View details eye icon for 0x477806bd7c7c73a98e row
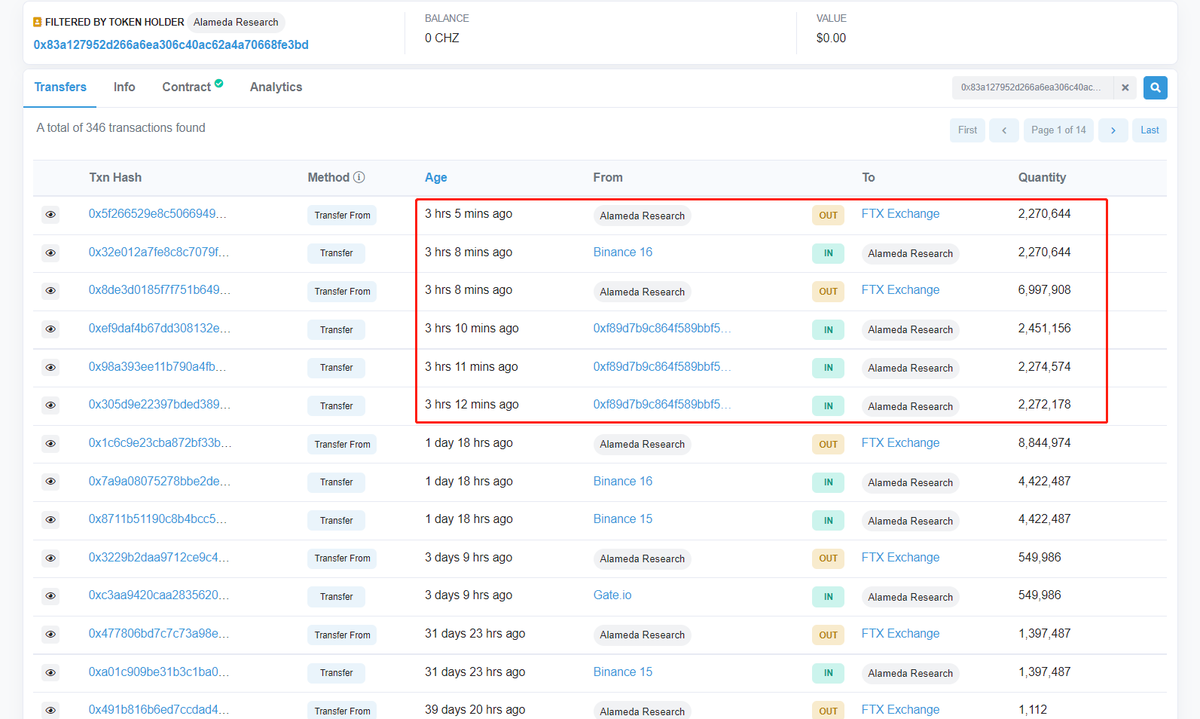The width and height of the screenshot is (1200, 719). (x=51, y=634)
